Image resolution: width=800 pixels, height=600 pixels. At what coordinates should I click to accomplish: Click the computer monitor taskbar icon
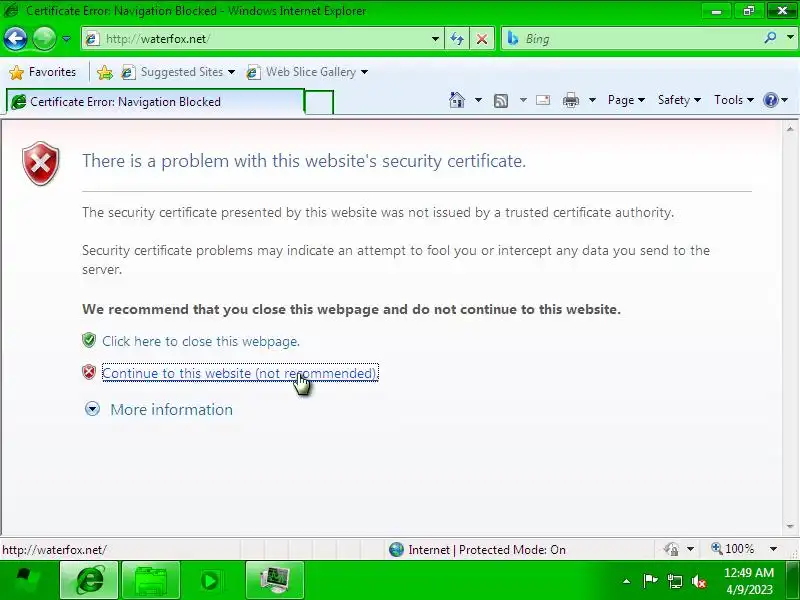[274, 580]
